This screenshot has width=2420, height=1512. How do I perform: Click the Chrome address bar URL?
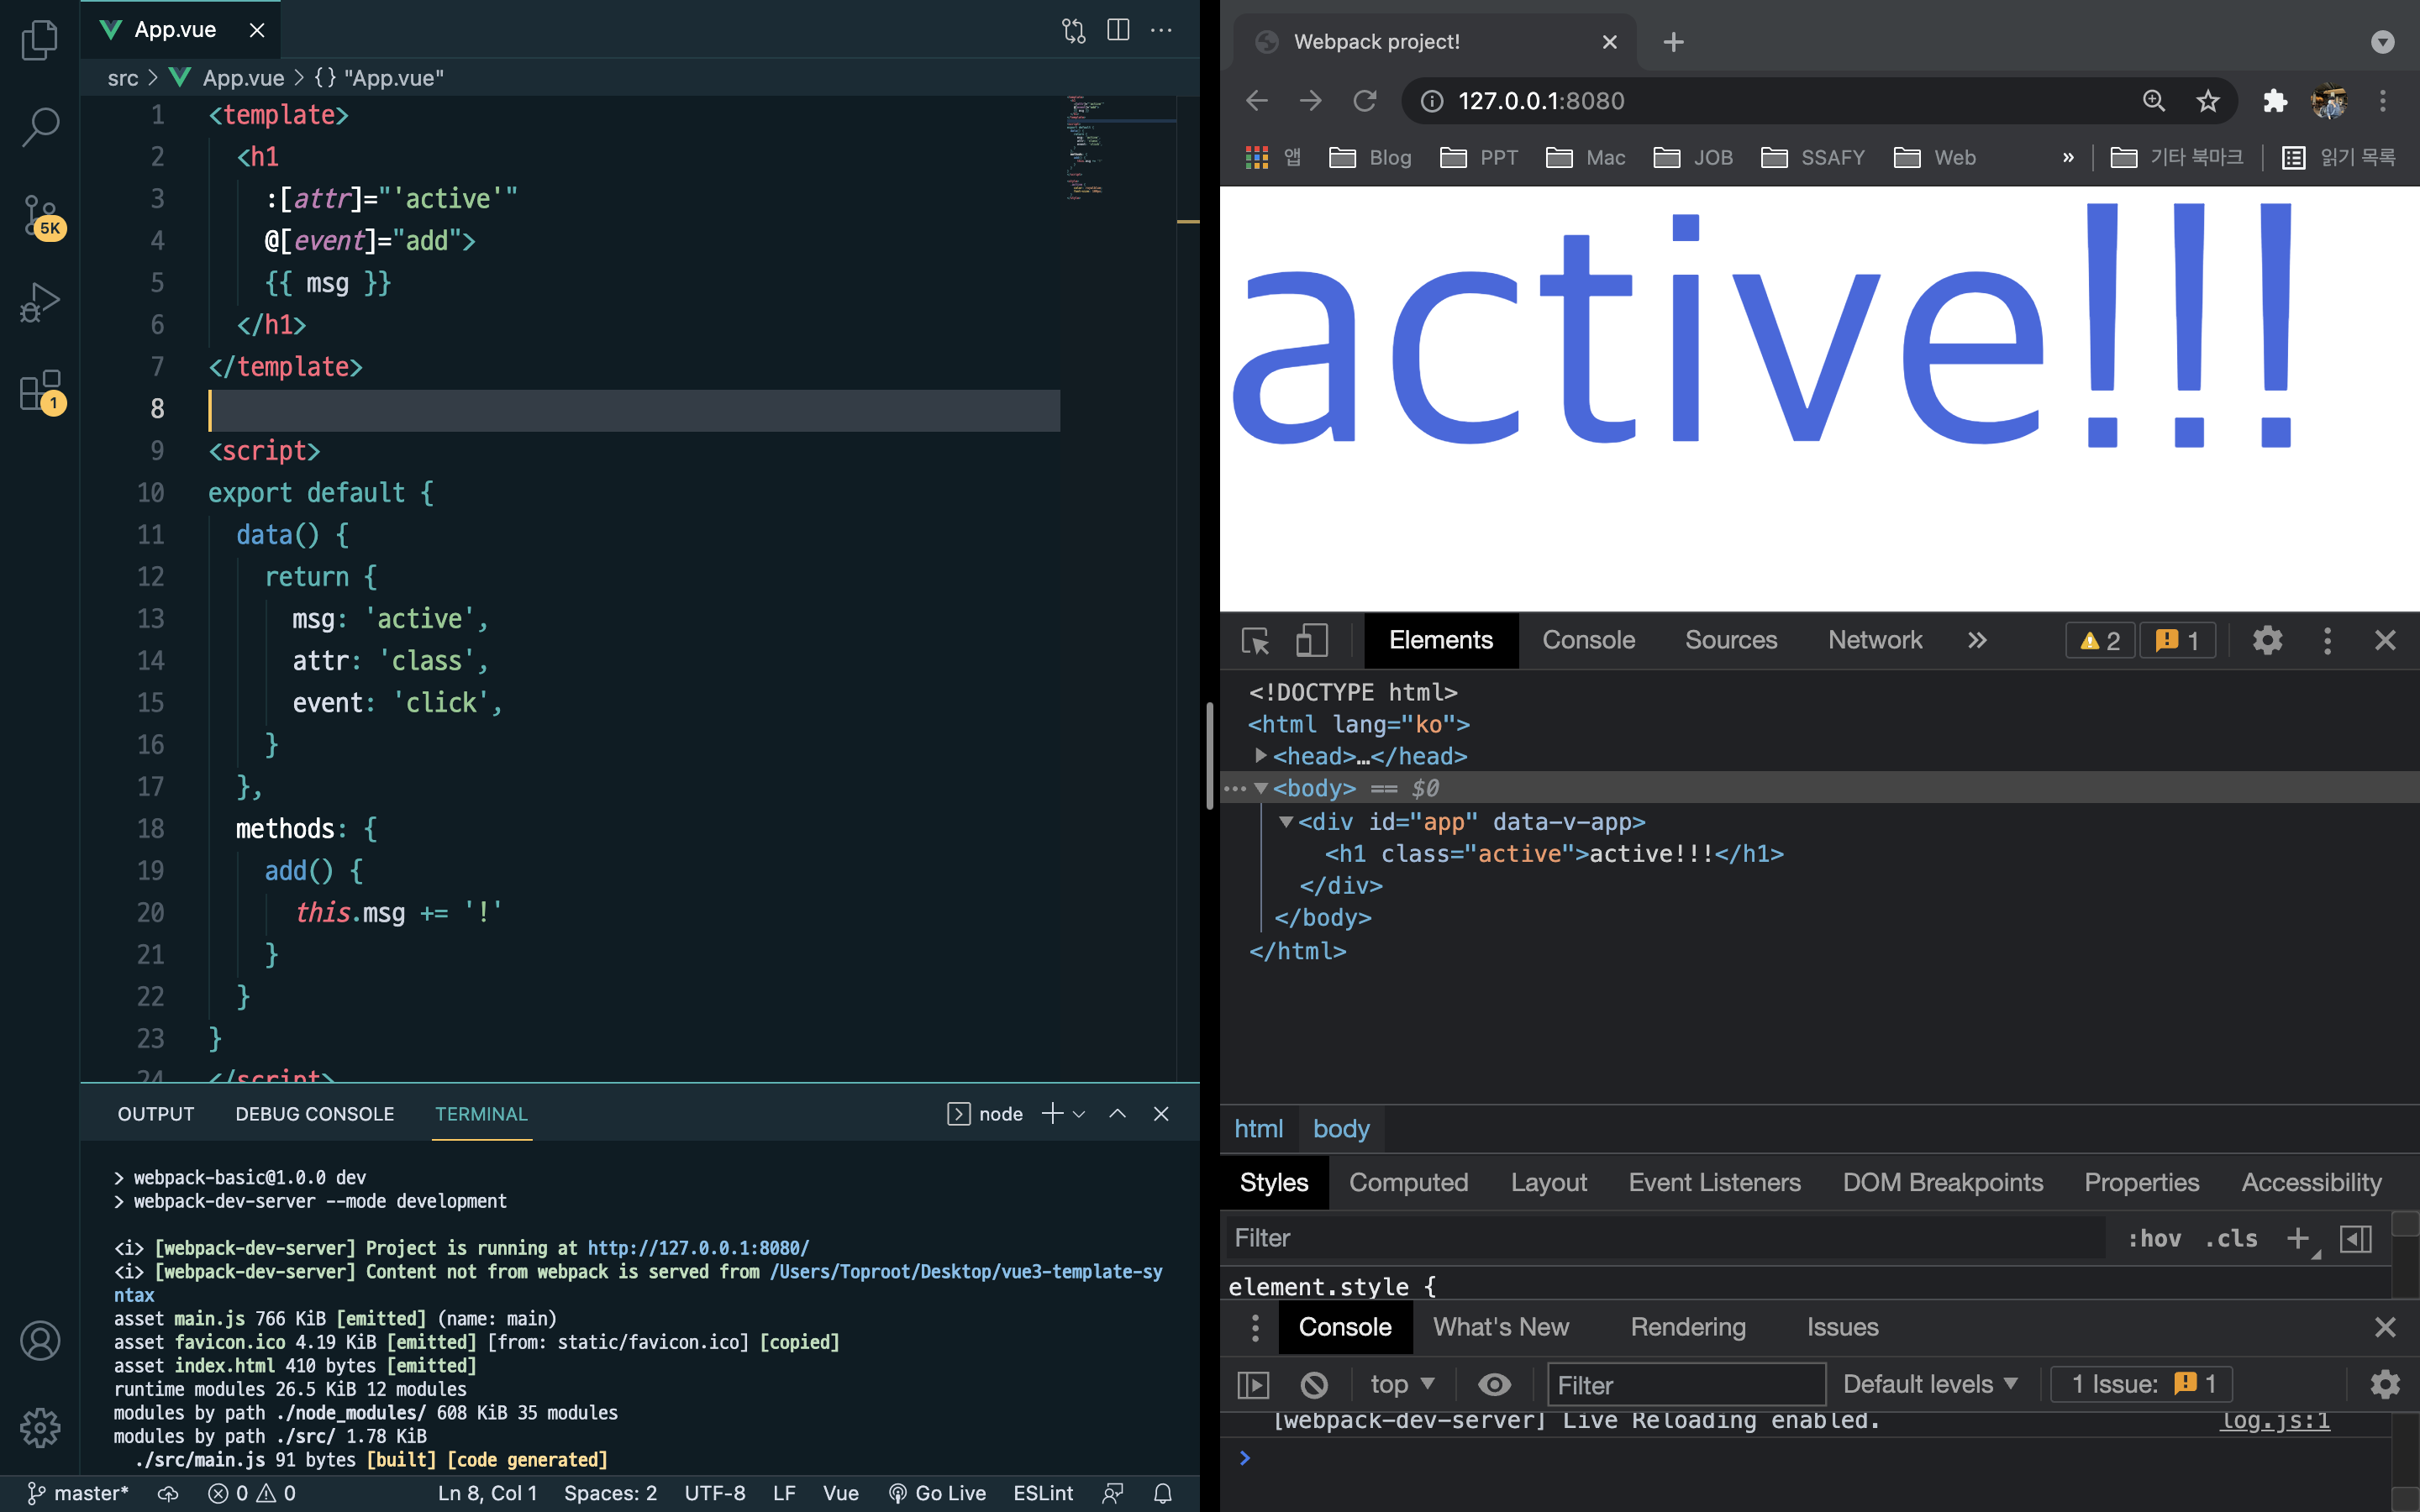1540,101
